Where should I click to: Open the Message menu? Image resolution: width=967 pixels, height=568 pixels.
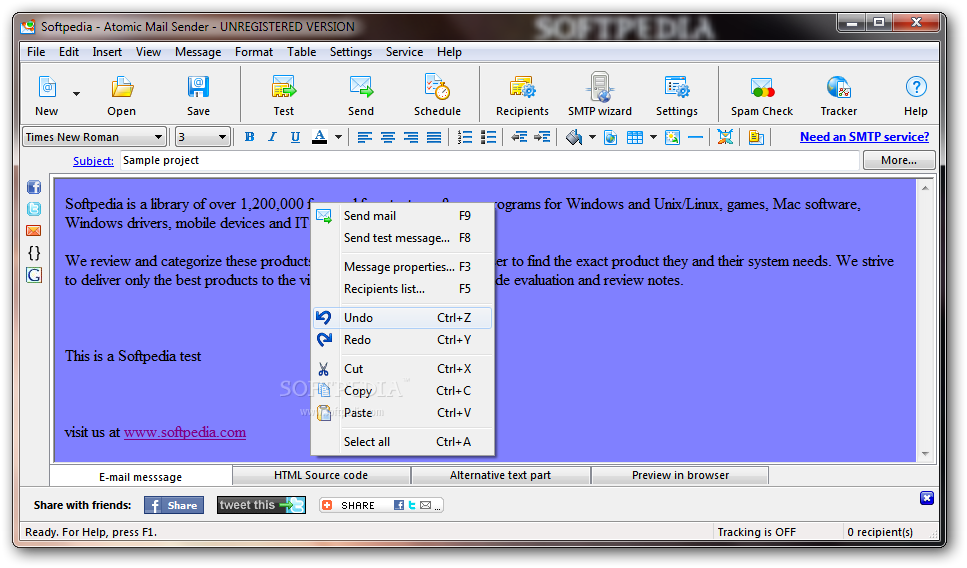198,52
